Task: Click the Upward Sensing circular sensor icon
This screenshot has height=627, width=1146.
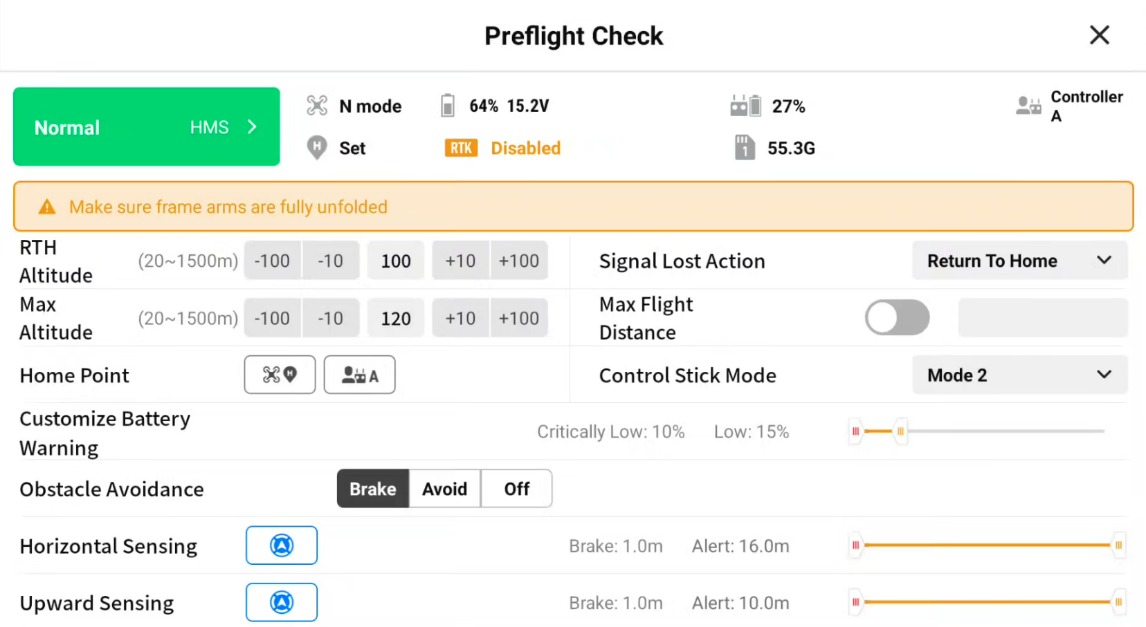Action: click(281, 602)
